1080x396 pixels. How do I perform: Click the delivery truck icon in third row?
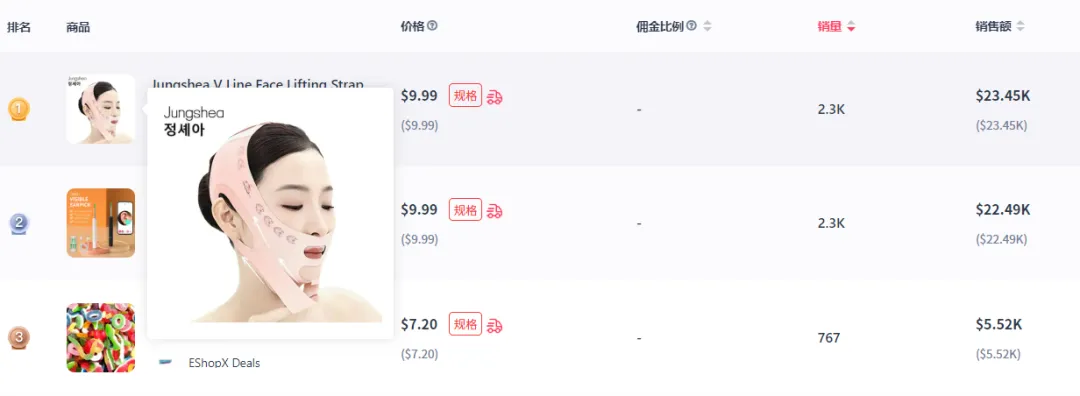(495, 325)
